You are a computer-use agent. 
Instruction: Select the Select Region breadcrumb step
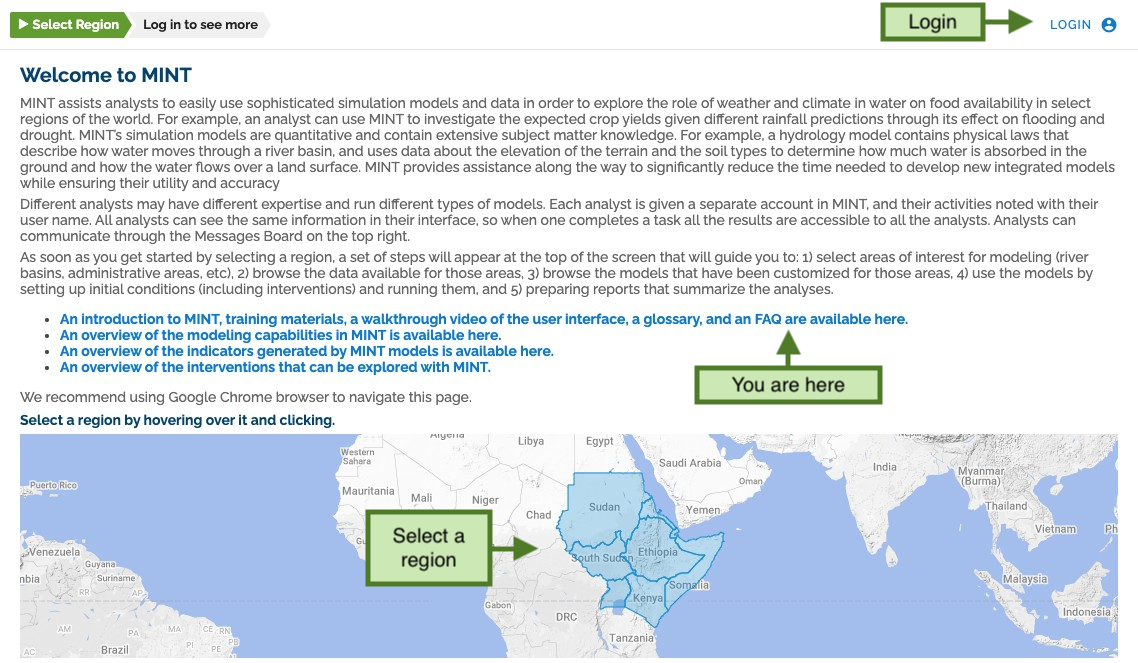[x=70, y=25]
